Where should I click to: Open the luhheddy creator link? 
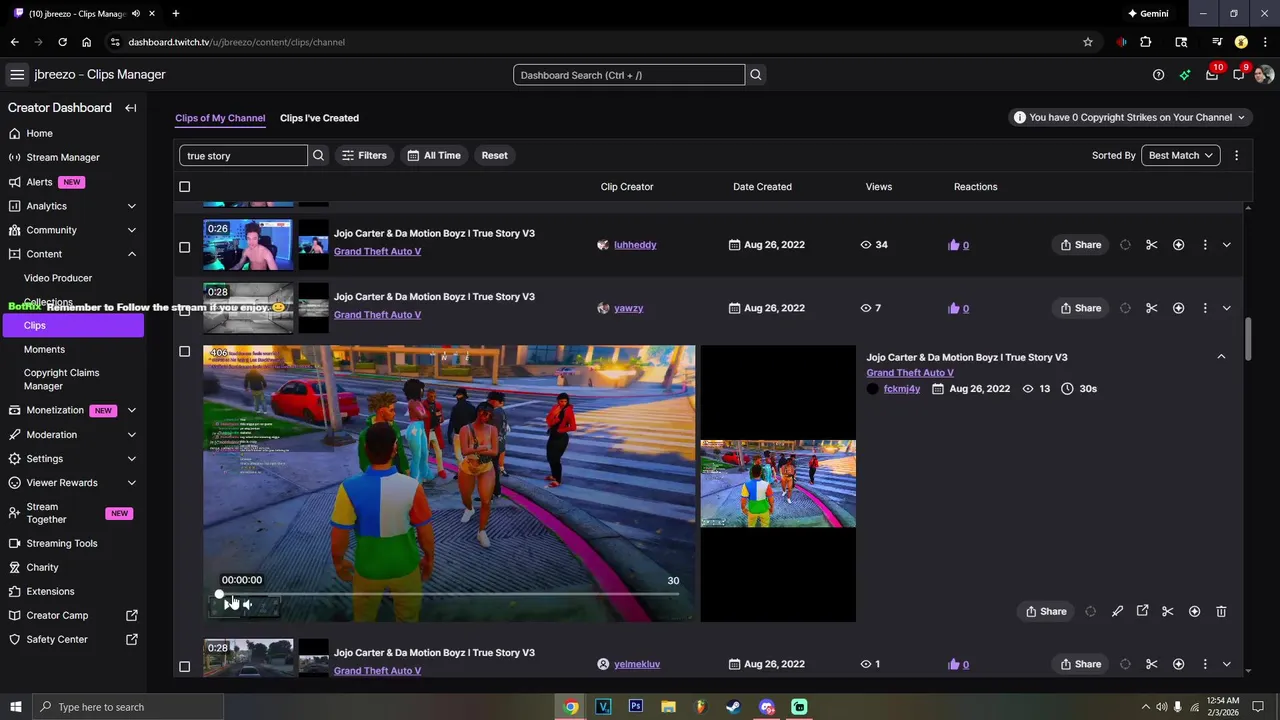coord(635,245)
